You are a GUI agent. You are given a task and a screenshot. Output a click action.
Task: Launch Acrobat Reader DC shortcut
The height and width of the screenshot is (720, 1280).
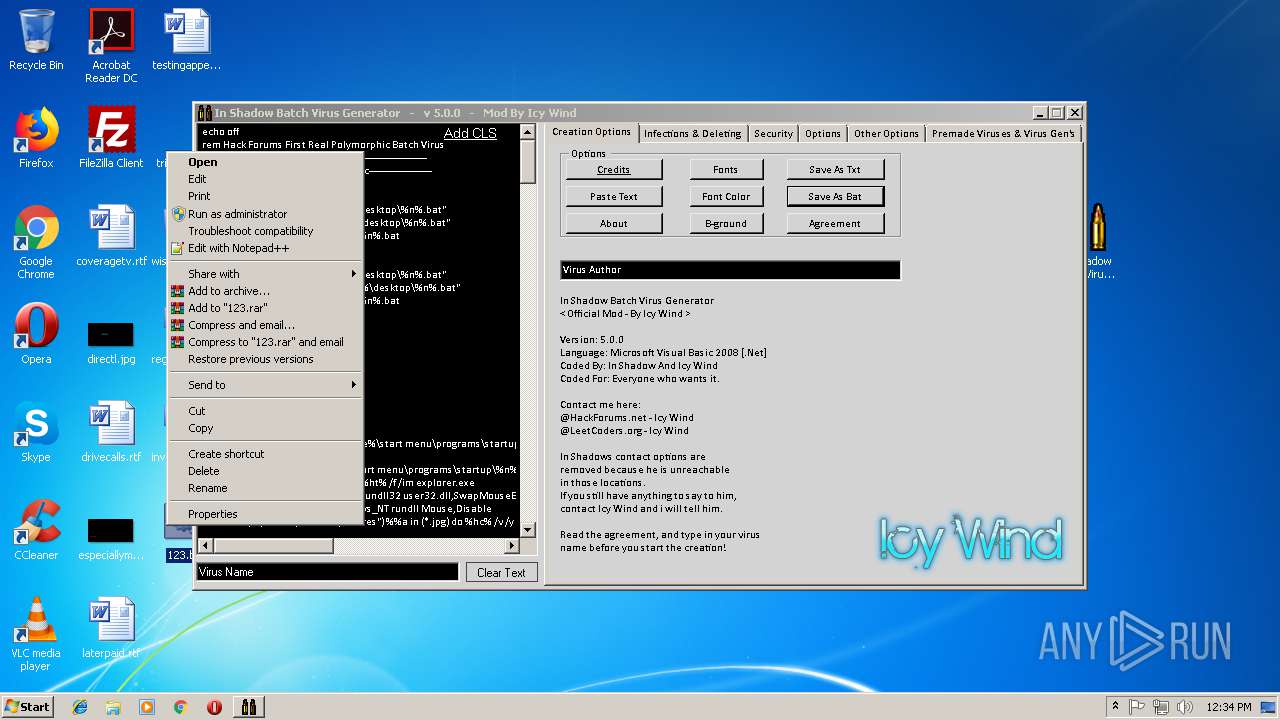coord(111,46)
